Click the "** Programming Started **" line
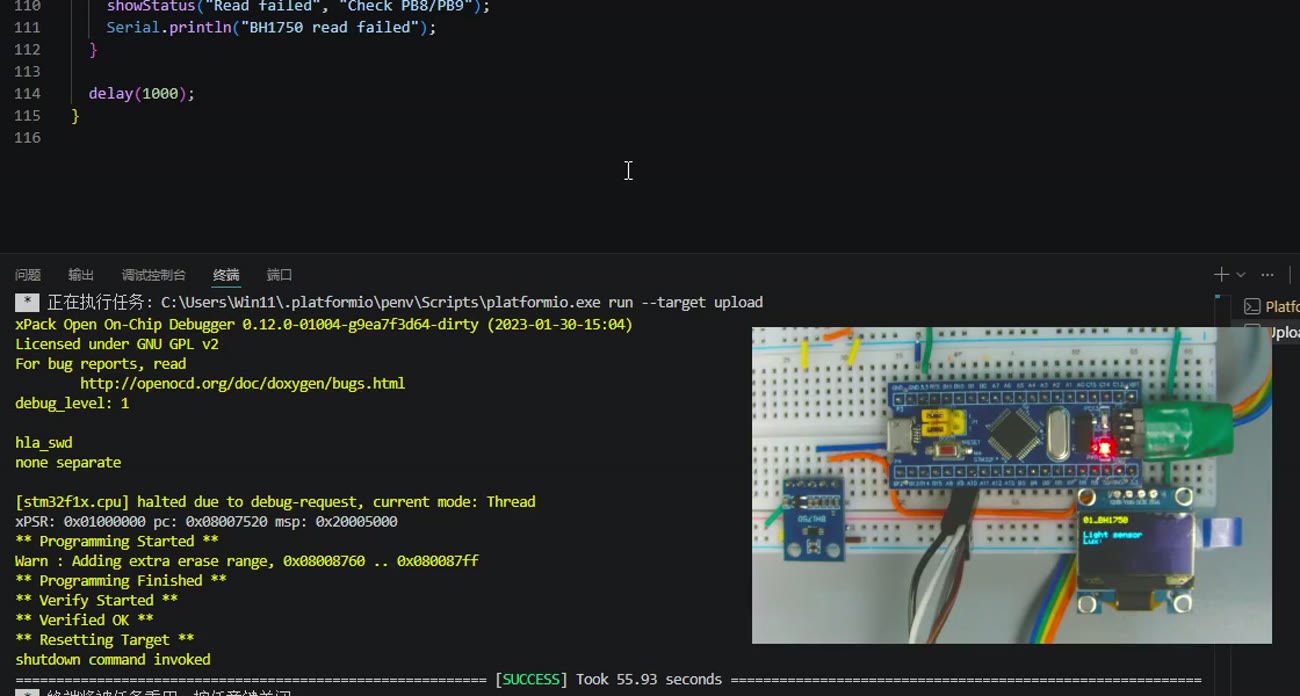The width and height of the screenshot is (1300, 696). tap(117, 541)
